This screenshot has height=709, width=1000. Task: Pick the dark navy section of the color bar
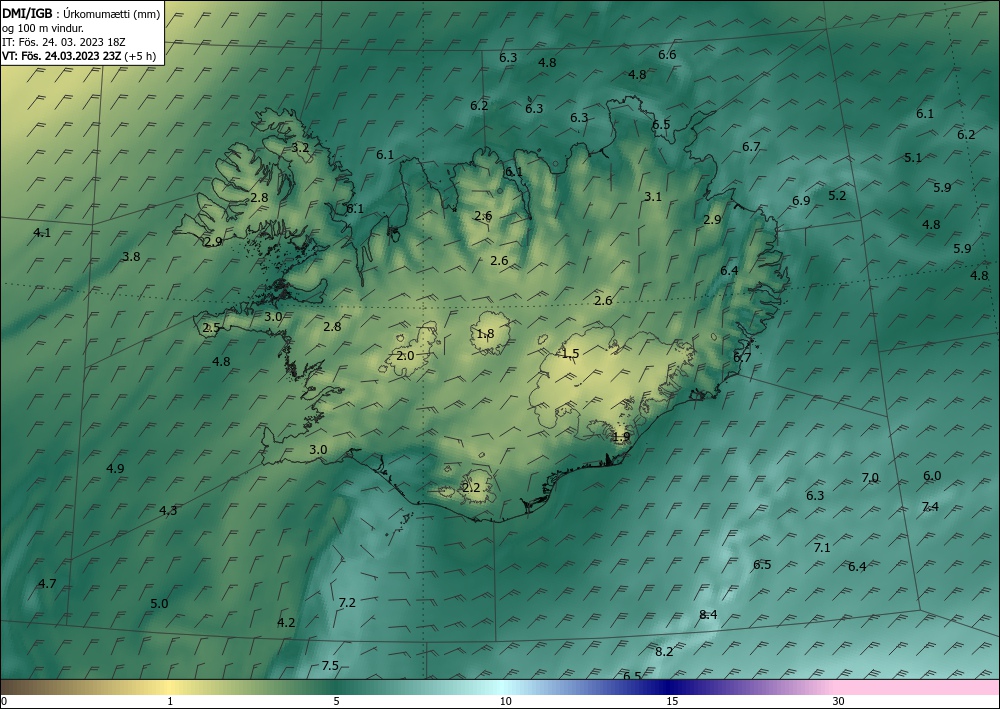[x=670, y=687]
